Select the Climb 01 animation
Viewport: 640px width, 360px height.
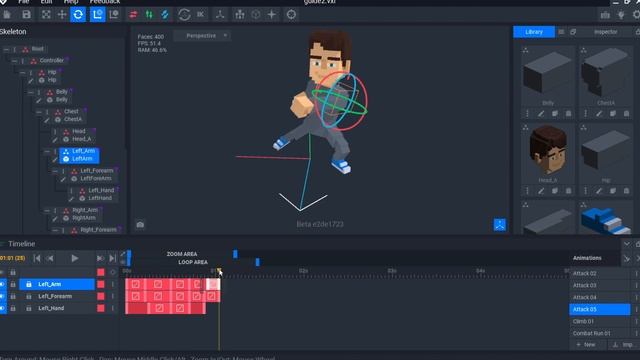point(600,321)
